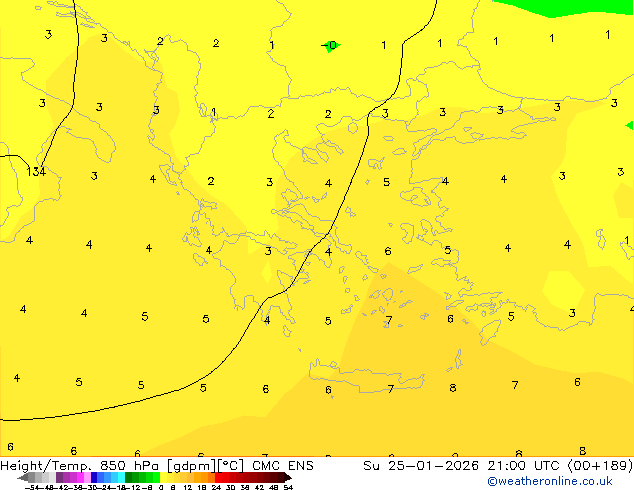634x490 pixels.
Task: Select the green segment in the temperature legend
Action: [x=140, y=477]
